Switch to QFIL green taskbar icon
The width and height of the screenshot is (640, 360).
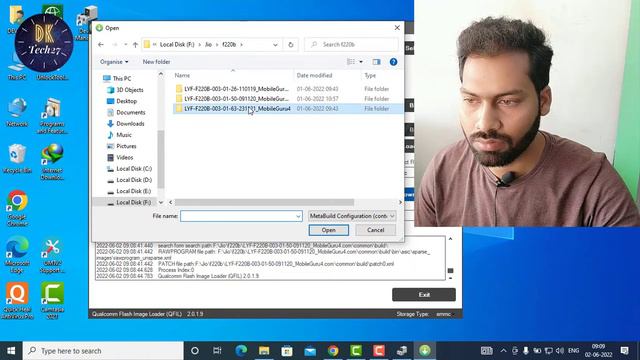[425, 351]
